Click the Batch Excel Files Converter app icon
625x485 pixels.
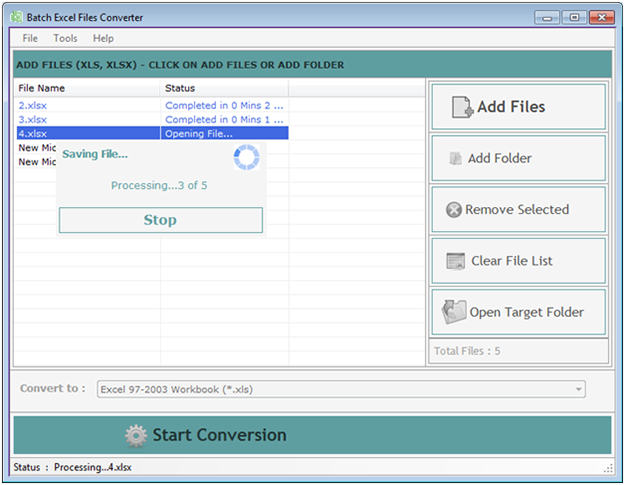[16, 17]
